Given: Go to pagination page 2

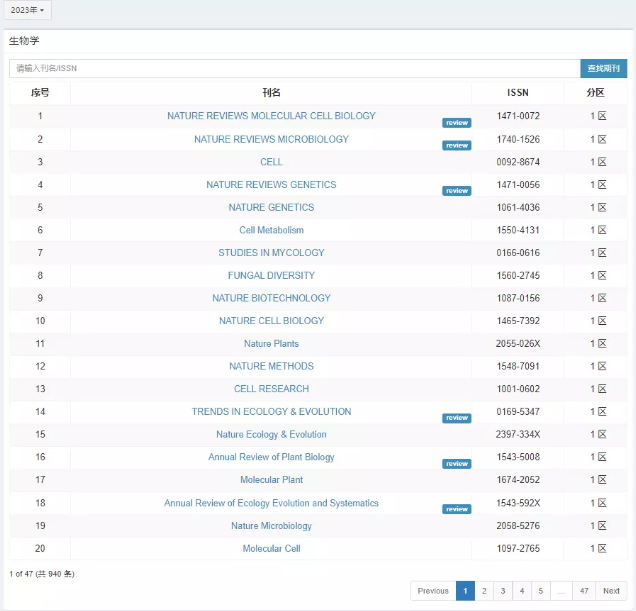Looking at the screenshot, I should [484, 591].
